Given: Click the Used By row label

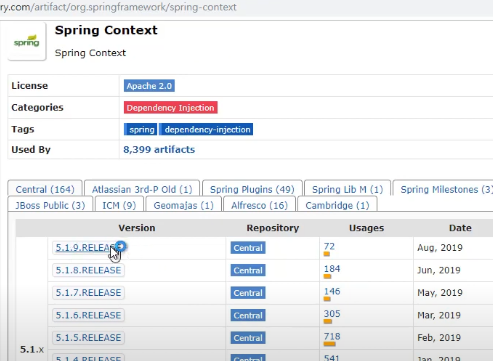Looking at the screenshot, I should 31,149.
